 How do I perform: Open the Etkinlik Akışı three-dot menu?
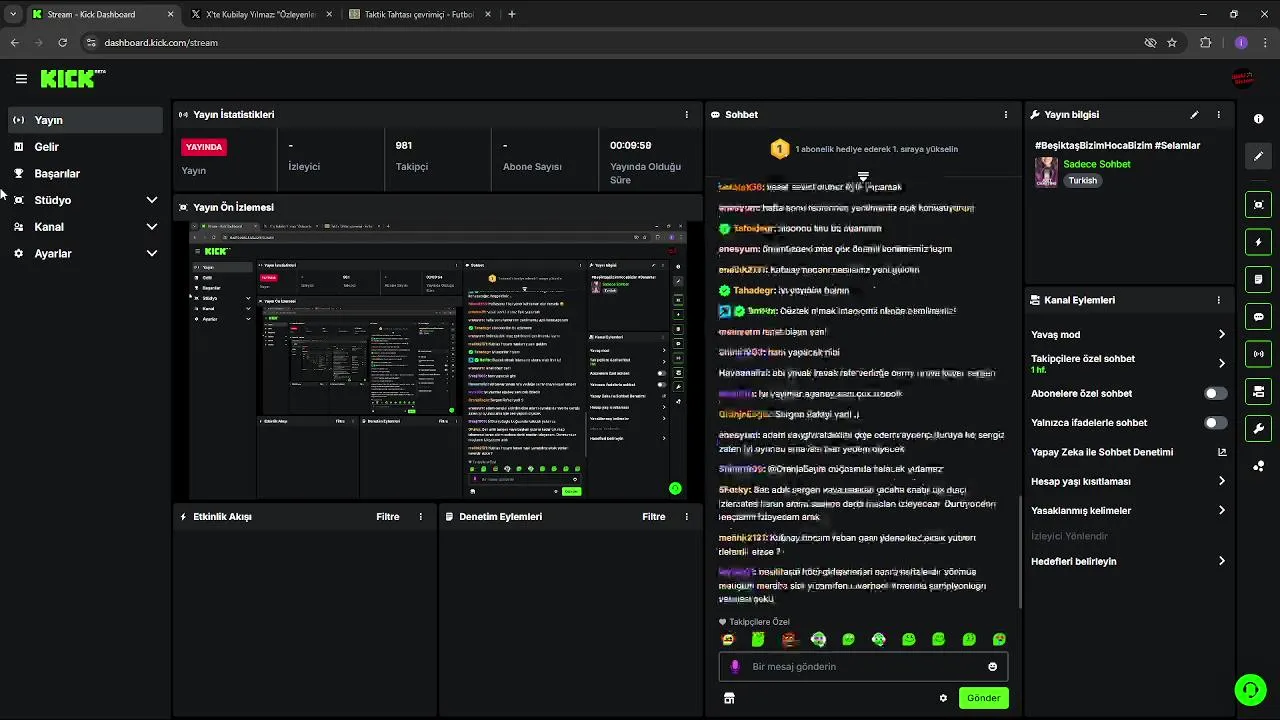coord(420,517)
